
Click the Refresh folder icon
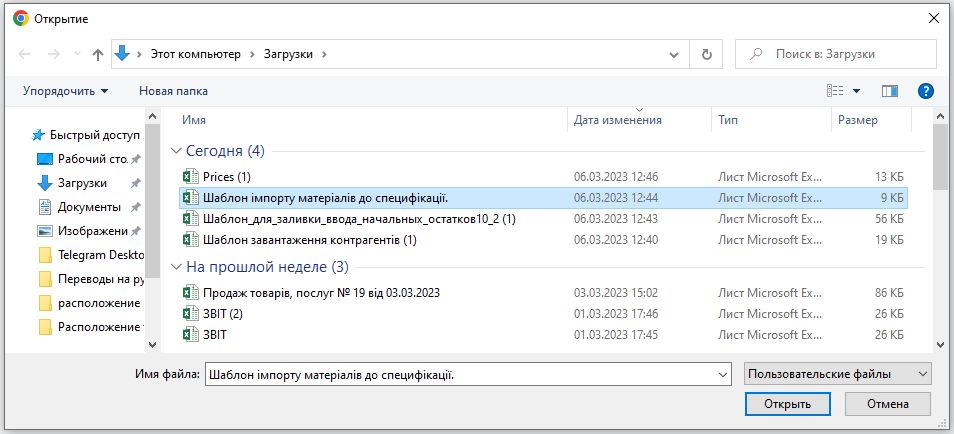pyautogui.click(x=706, y=55)
